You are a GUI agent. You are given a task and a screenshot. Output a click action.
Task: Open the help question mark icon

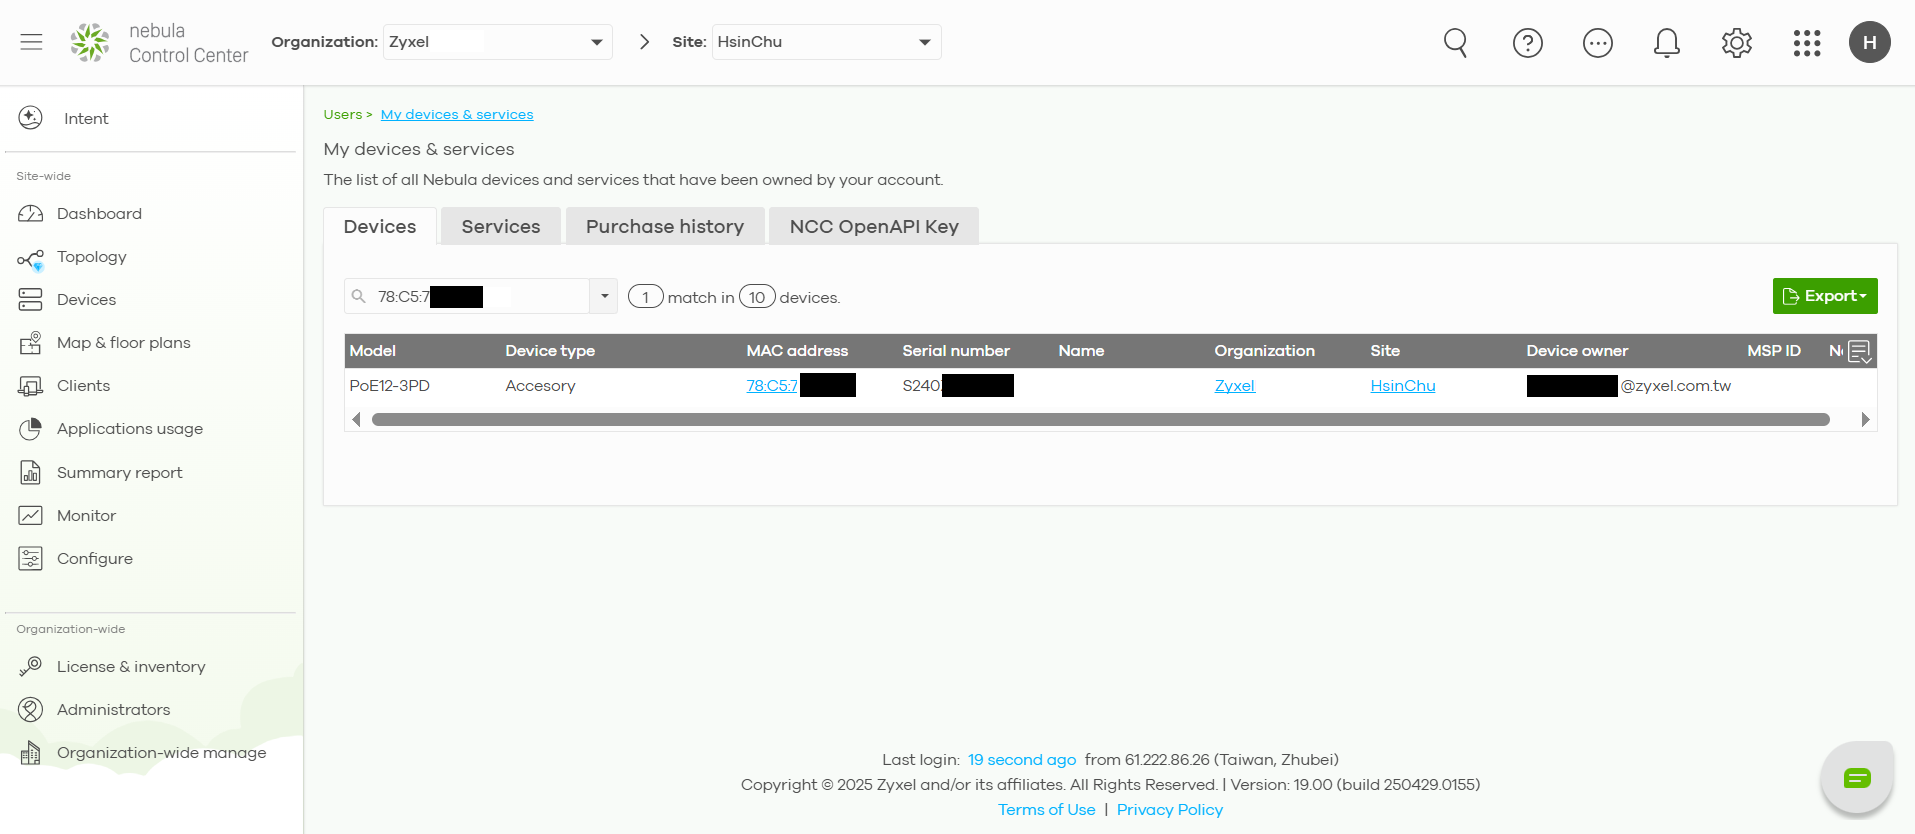(x=1527, y=43)
